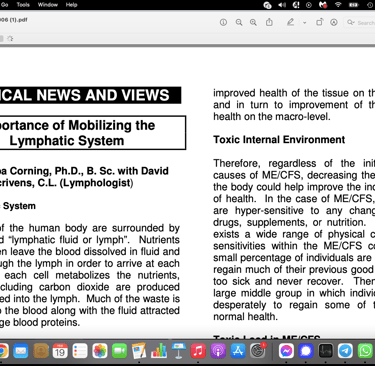Click the Rotate page icon
The image size is (375, 366).
[x=319, y=22]
